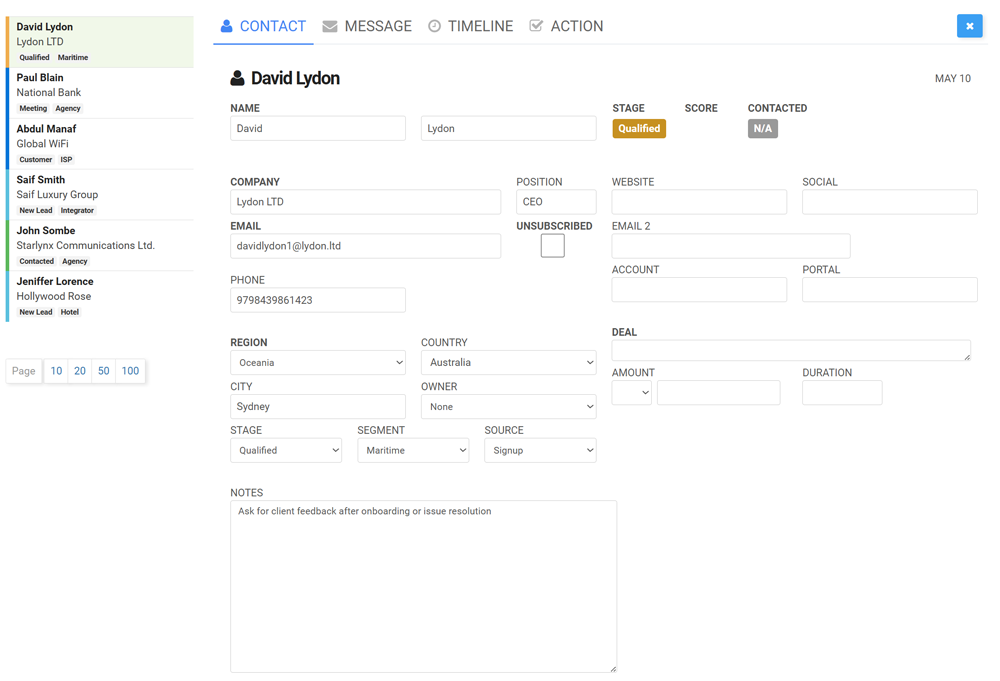Viewport: 1000px width, 681px height.
Task: Open the Source dropdown showing Signup
Action: click(x=540, y=451)
